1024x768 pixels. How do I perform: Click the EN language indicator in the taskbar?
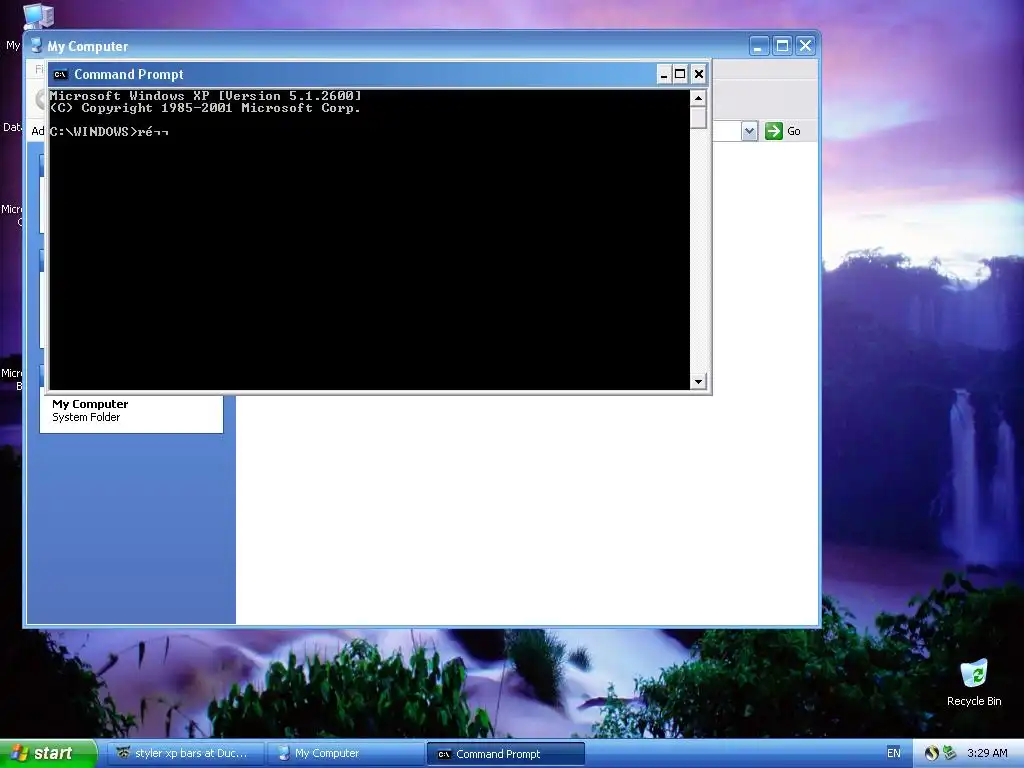893,753
